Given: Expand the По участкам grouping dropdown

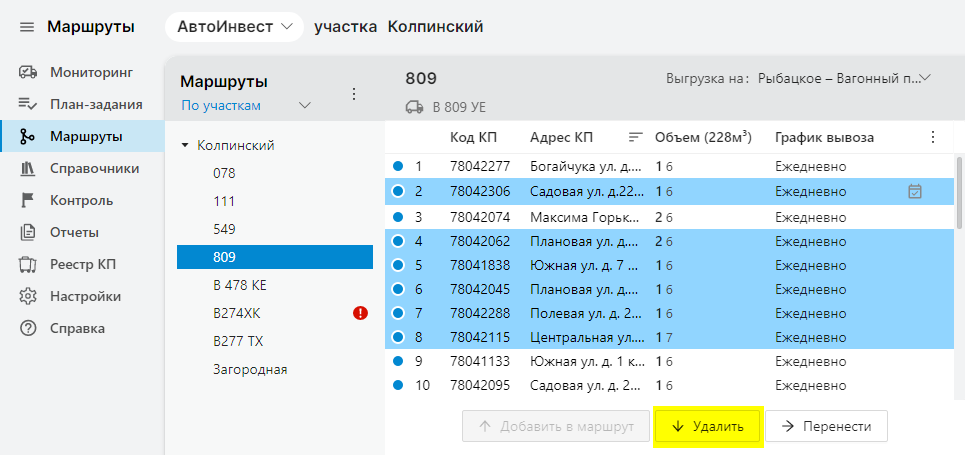Looking at the screenshot, I should point(305,105).
